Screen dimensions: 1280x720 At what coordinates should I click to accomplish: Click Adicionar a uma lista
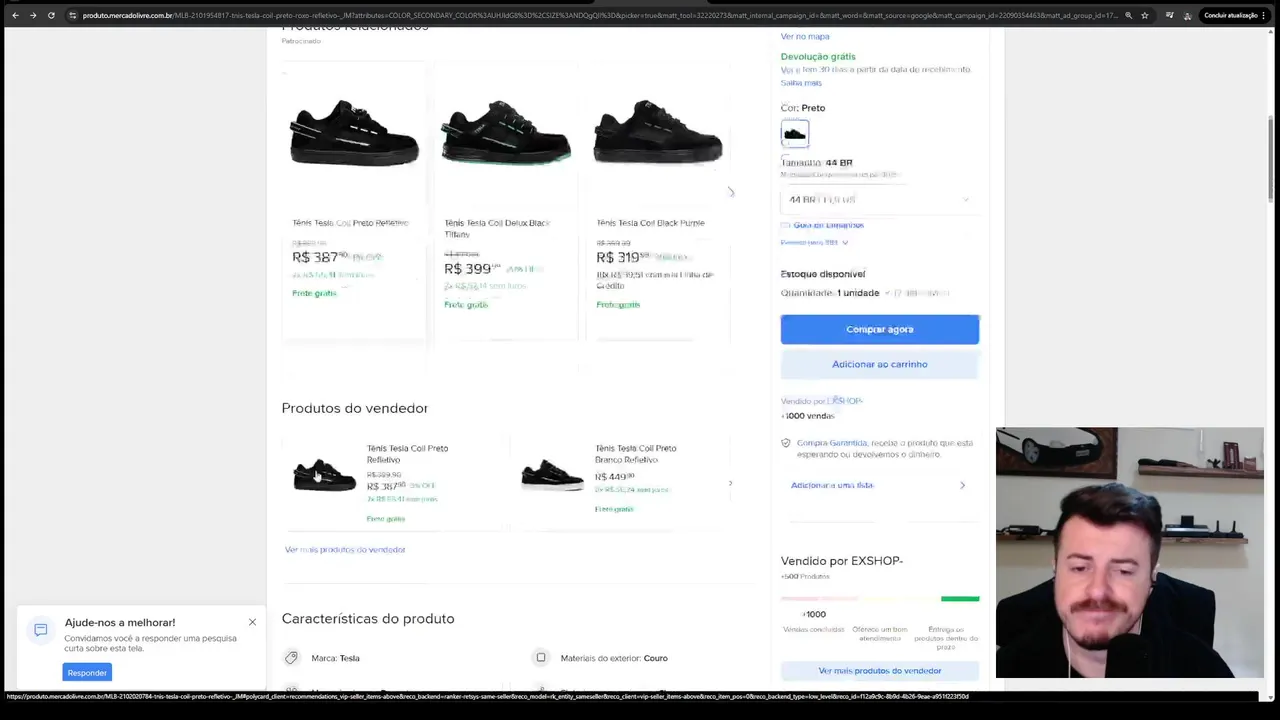tap(832, 485)
